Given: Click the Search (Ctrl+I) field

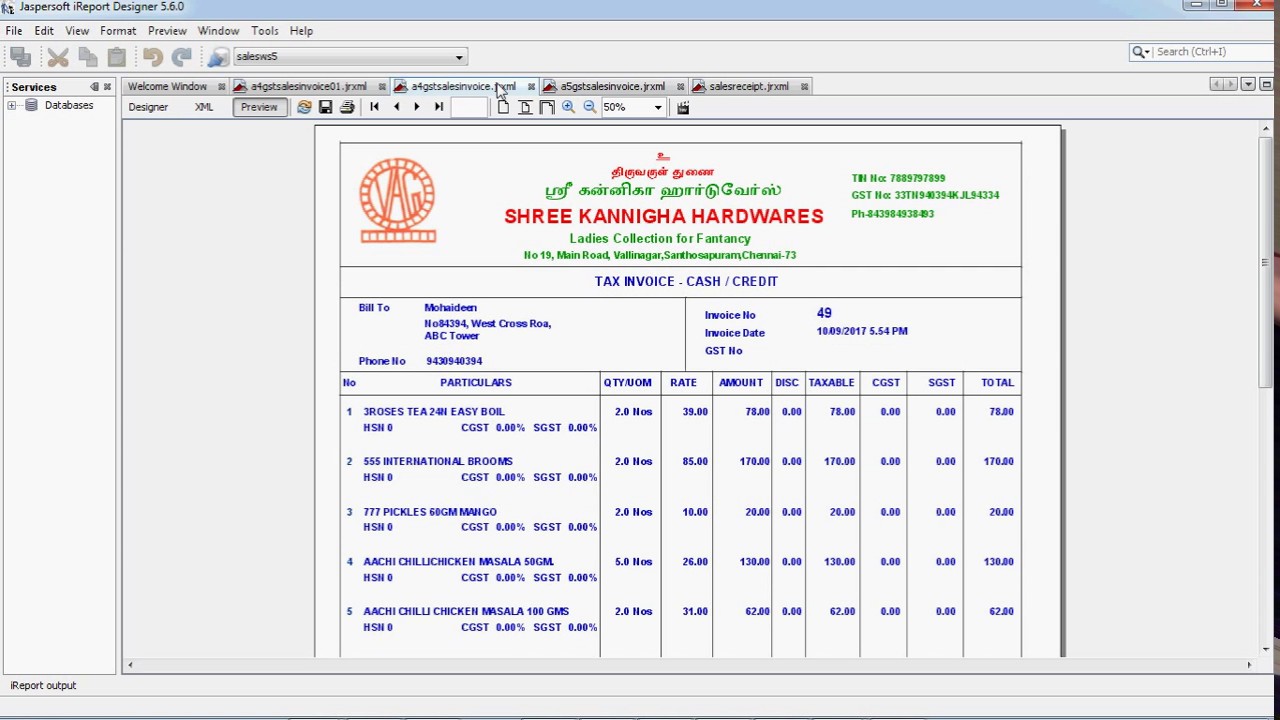Looking at the screenshot, I should point(1214,52).
